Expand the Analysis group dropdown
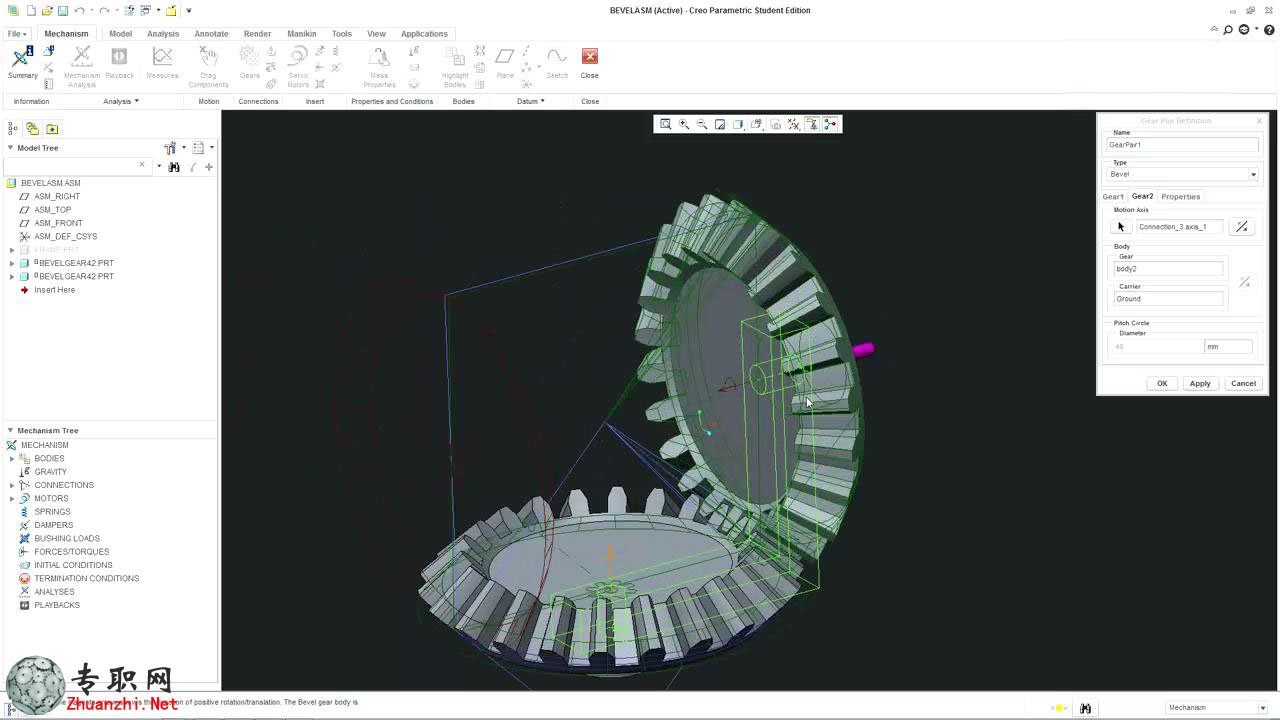 [x=121, y=101]
